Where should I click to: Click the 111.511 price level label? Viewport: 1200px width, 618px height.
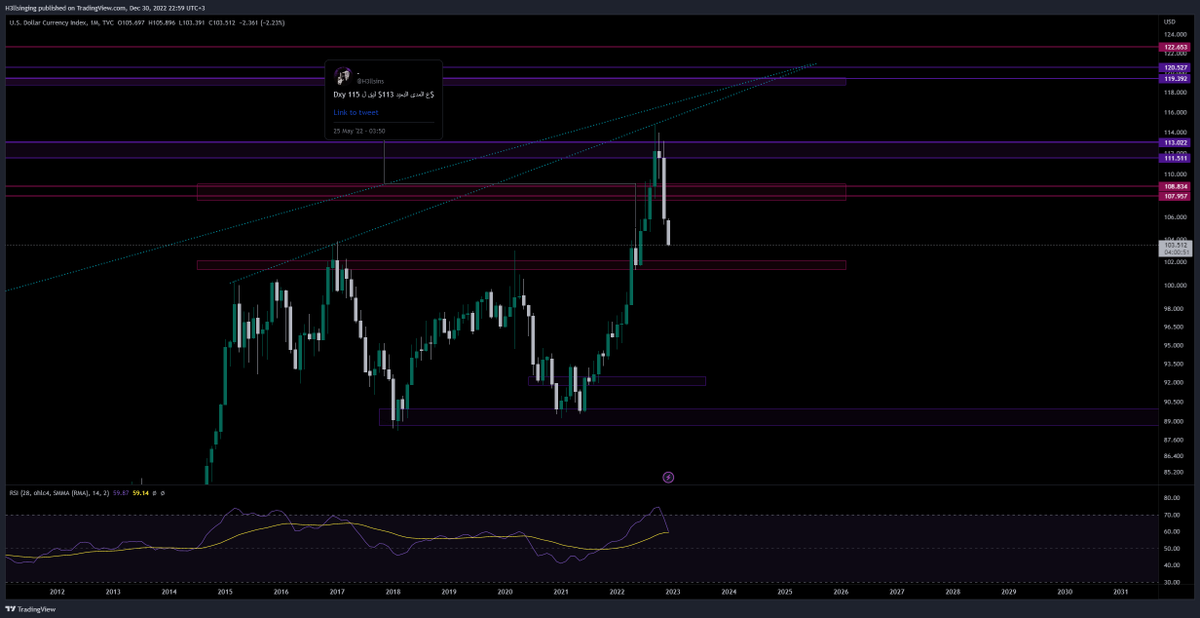pos(1175,158)
